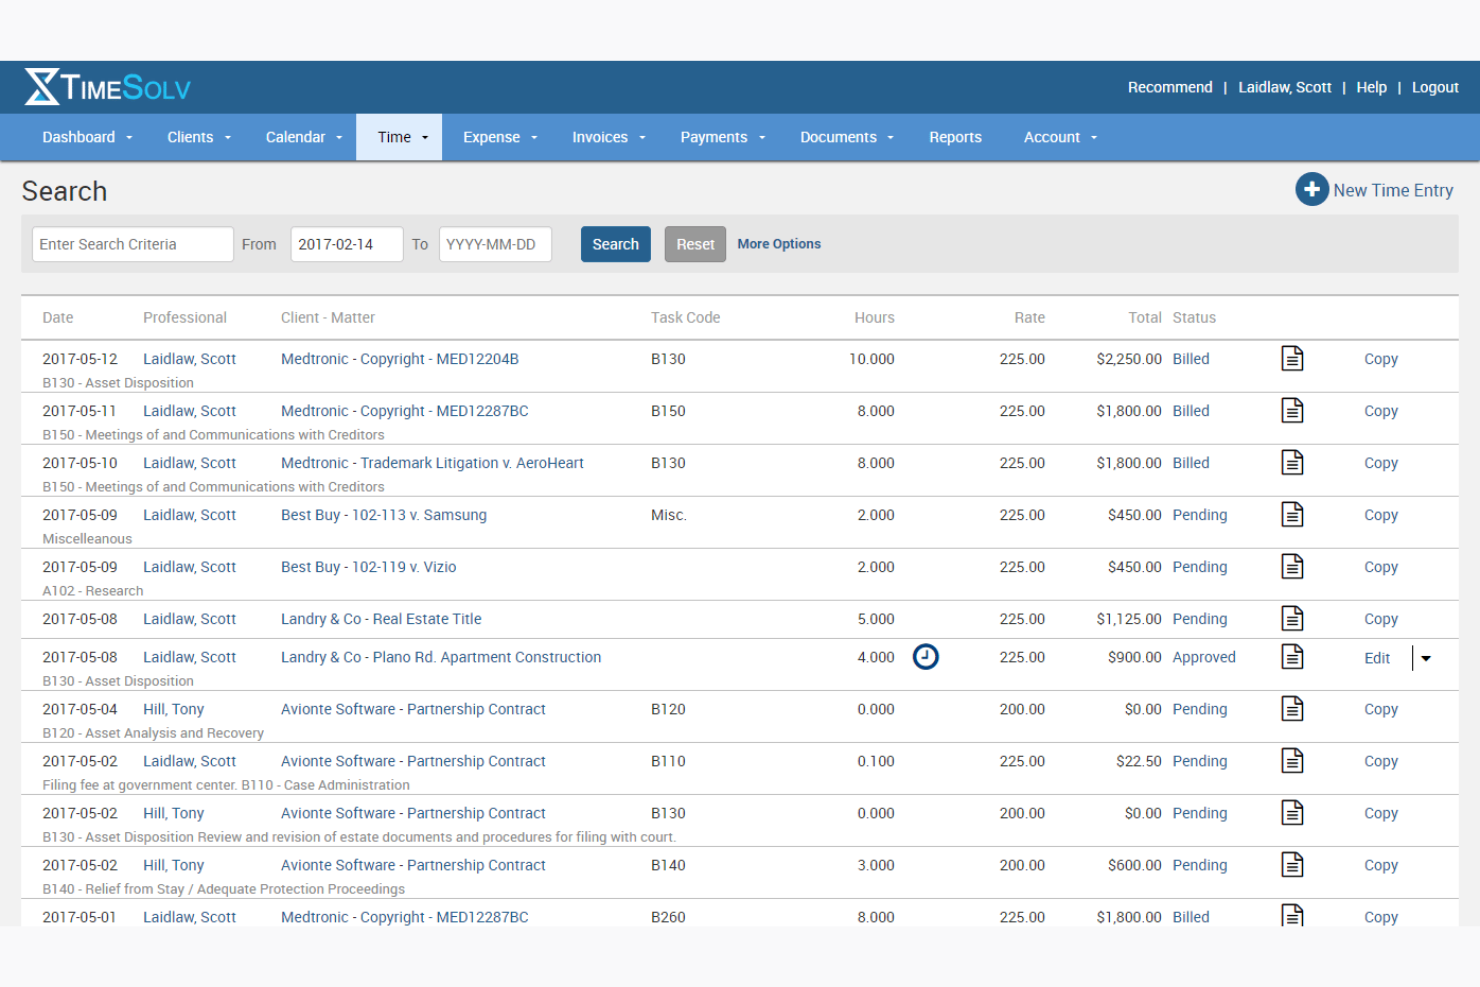Open Landry & Co - Plano Rd. Apartment Construction
The width and height of the screenshot is (1480, 987).
(441, 657)
